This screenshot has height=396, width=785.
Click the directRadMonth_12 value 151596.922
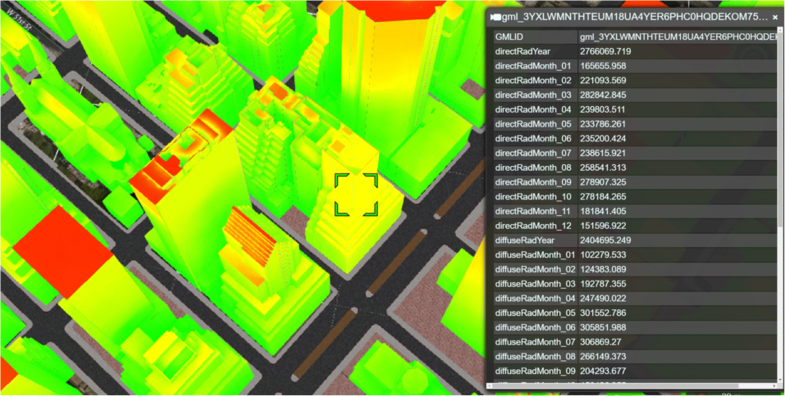tap(603, 226)
